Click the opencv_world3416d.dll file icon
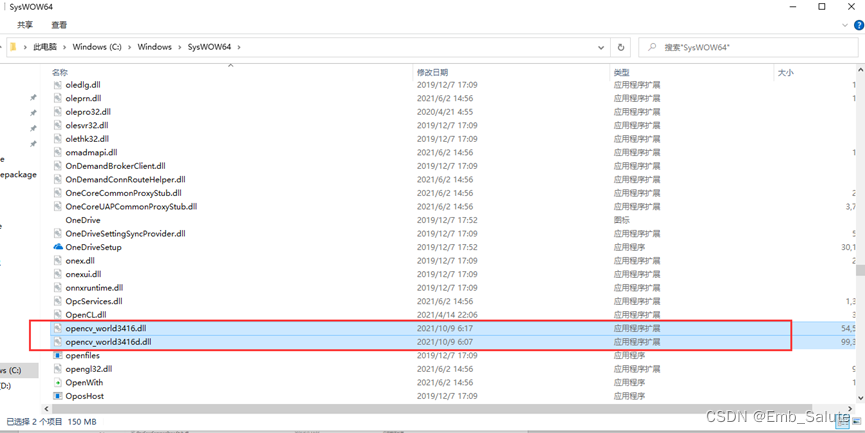 pos(58,342)
